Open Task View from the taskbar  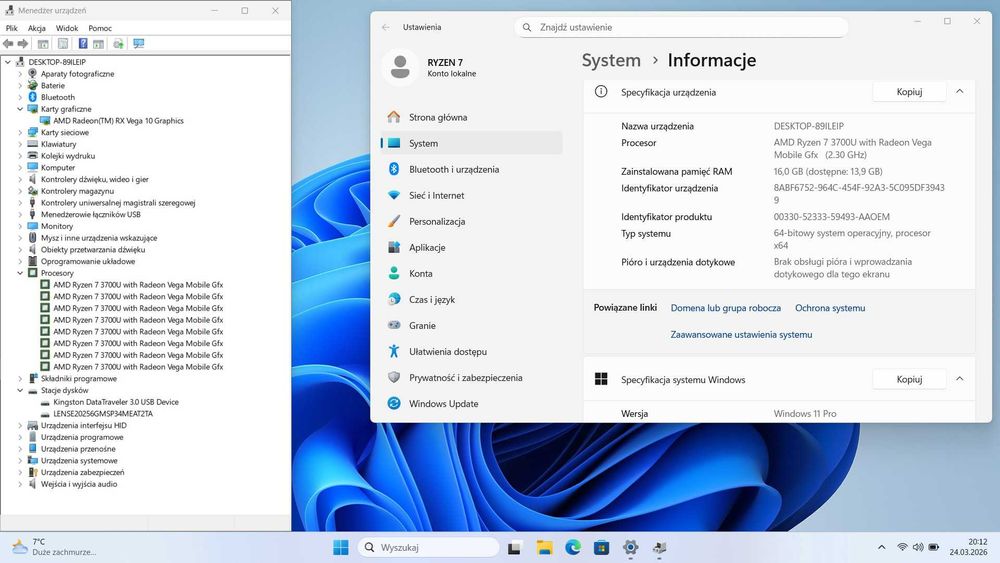[x=514, y=547]
